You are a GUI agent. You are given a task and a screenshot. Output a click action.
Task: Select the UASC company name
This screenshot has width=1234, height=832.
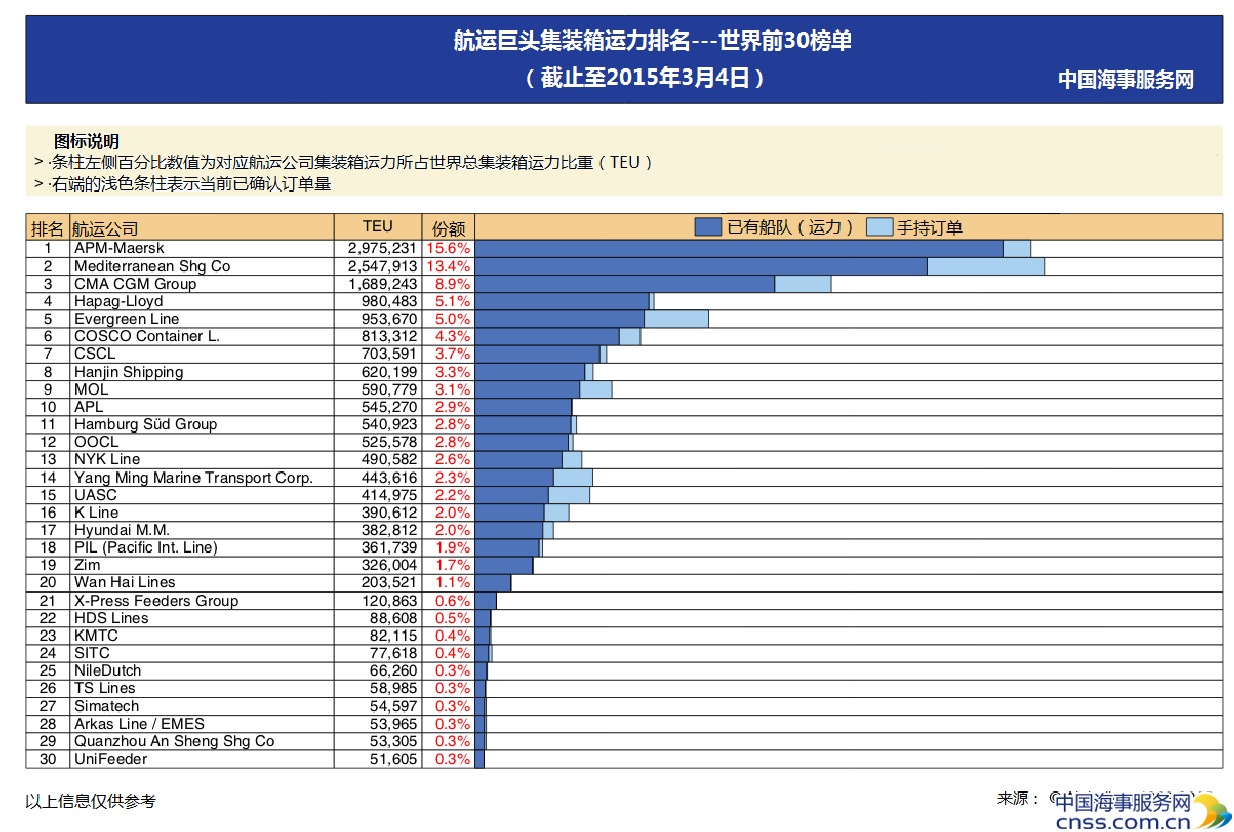coord(95,495)
